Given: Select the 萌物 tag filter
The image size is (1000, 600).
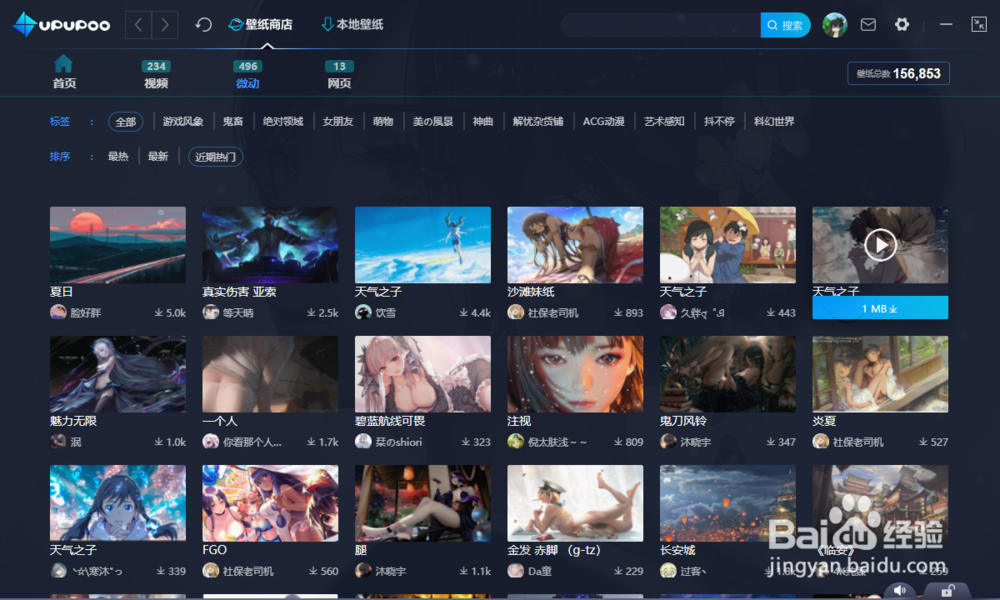Looking at the screenshot, I should pyautogui.click(x=383, y=122).
